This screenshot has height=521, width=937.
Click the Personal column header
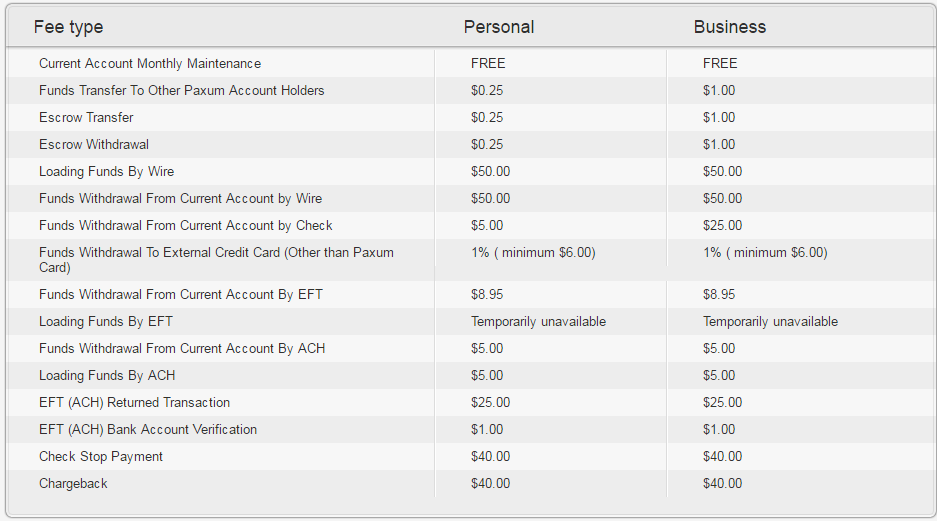[498, 27]
